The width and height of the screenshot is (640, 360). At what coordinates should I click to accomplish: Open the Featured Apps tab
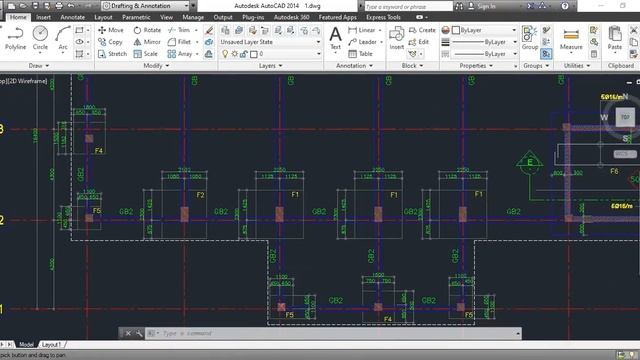coord(338,17)
